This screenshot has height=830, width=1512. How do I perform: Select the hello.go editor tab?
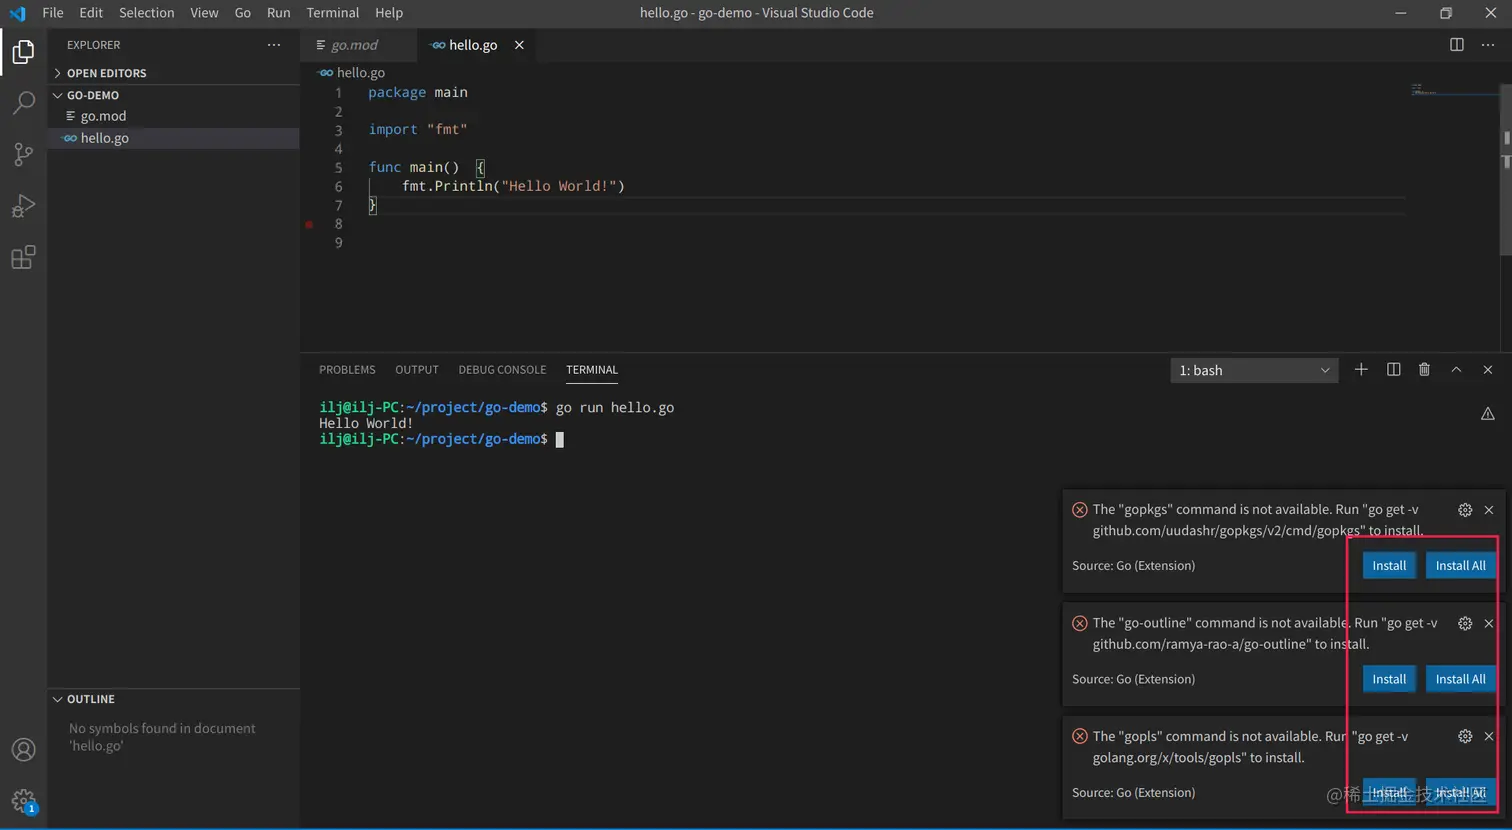click(476, 45)
